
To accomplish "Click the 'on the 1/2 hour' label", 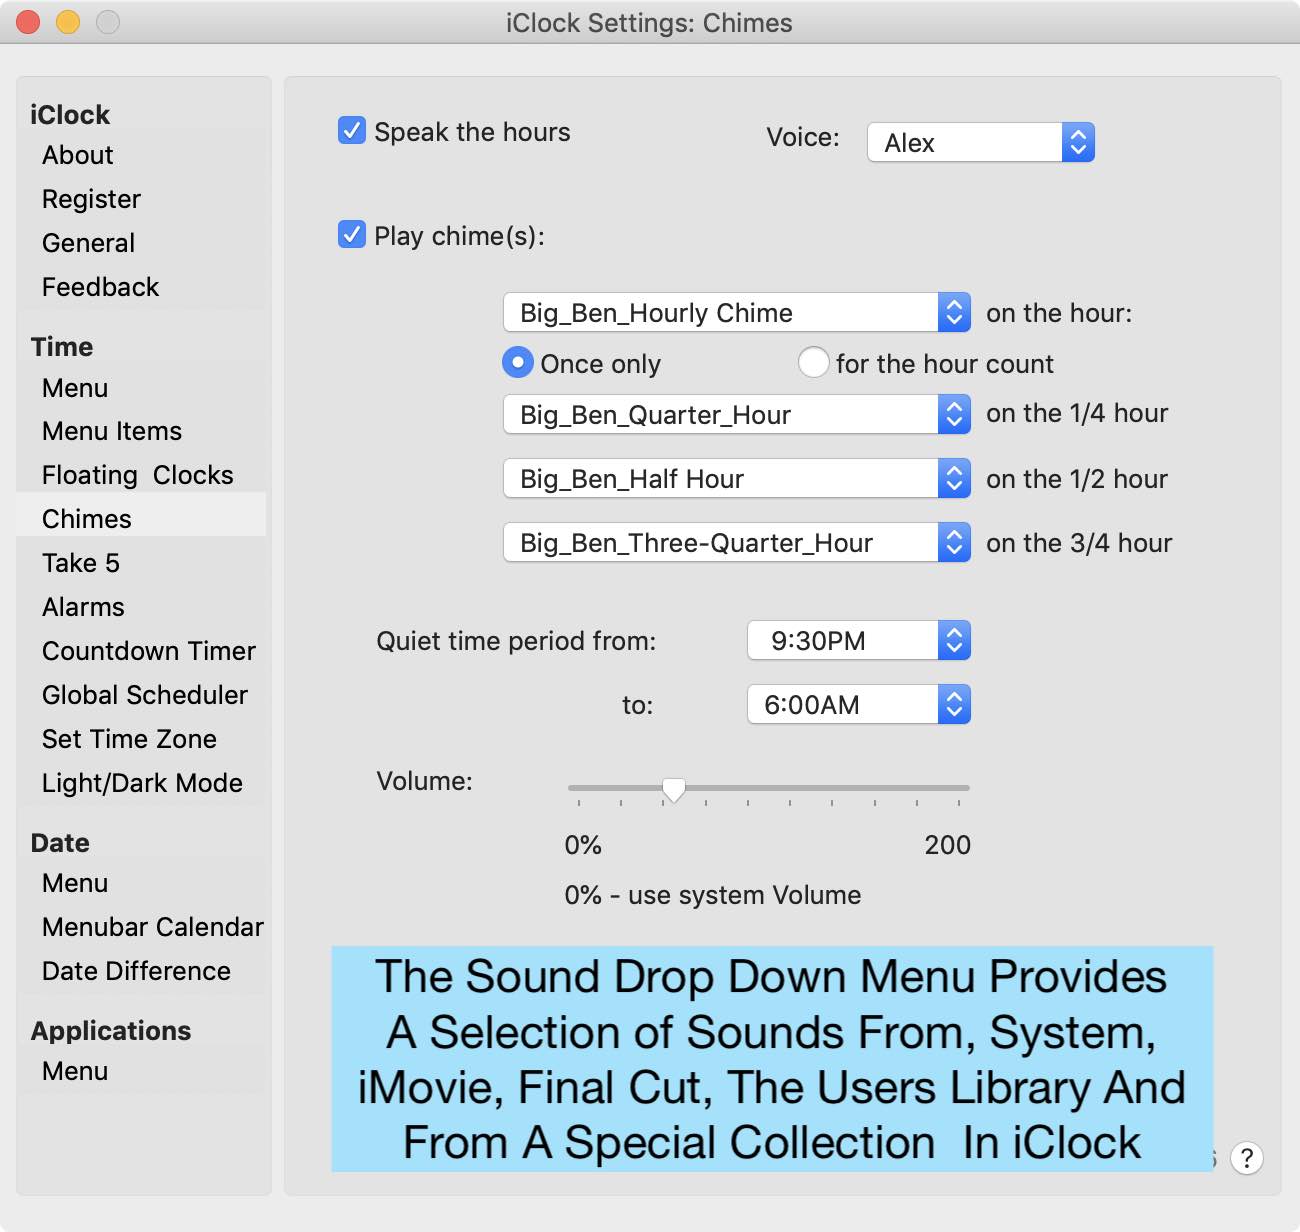I will (1077, 479).
